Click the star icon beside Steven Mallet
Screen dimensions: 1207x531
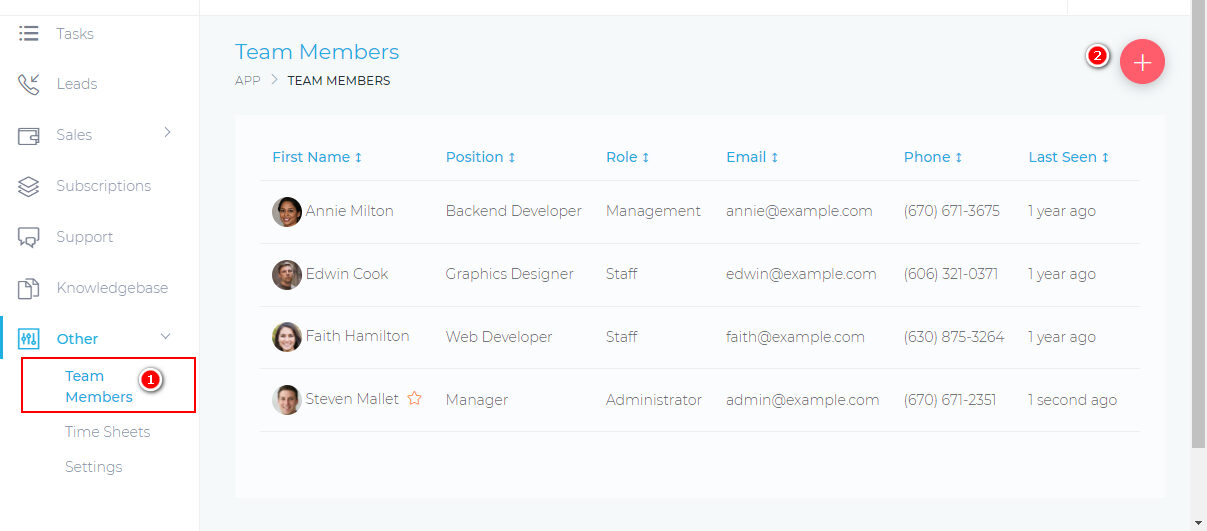pyautogui.click(x=414, y=399)
